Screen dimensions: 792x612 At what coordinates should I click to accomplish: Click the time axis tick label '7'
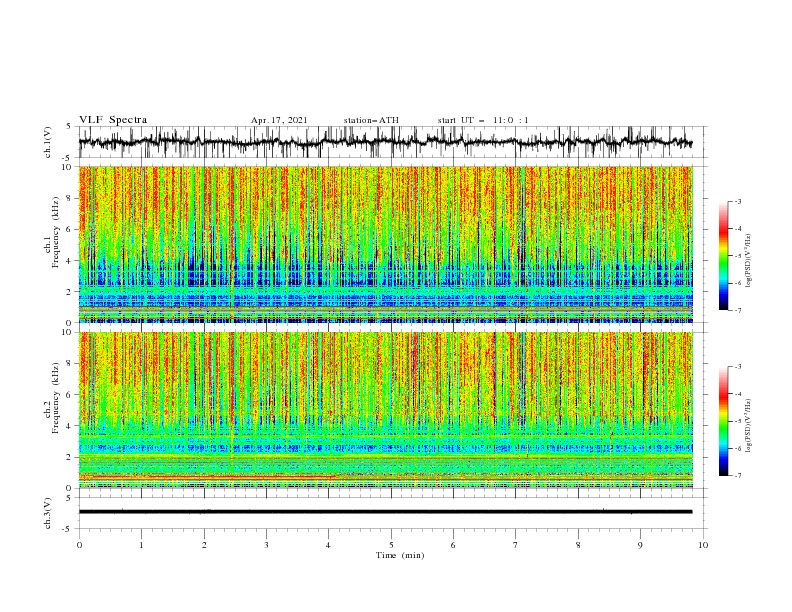pyautogui.click(x=516, y=545)
